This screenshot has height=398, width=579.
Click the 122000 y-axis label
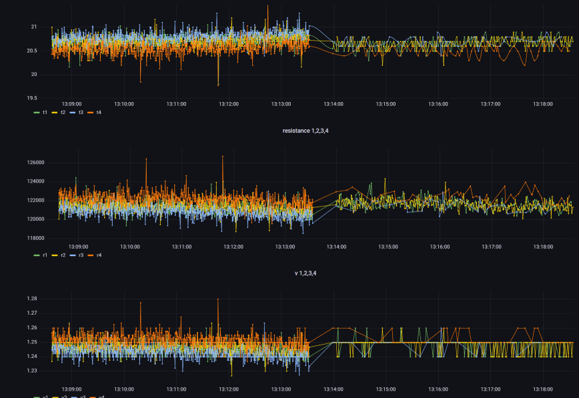coord(35,200)
